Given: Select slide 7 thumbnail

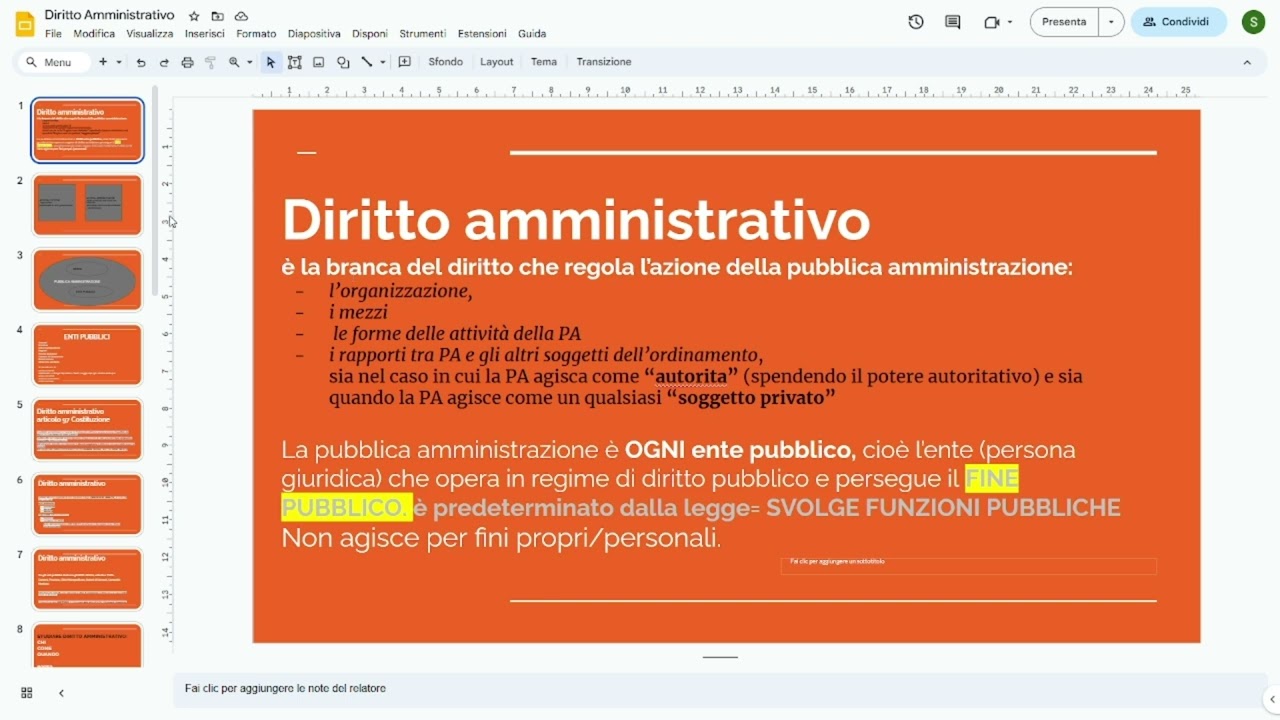Looking at the screenshot, I should pyautogui.click(x=88, y=580).
